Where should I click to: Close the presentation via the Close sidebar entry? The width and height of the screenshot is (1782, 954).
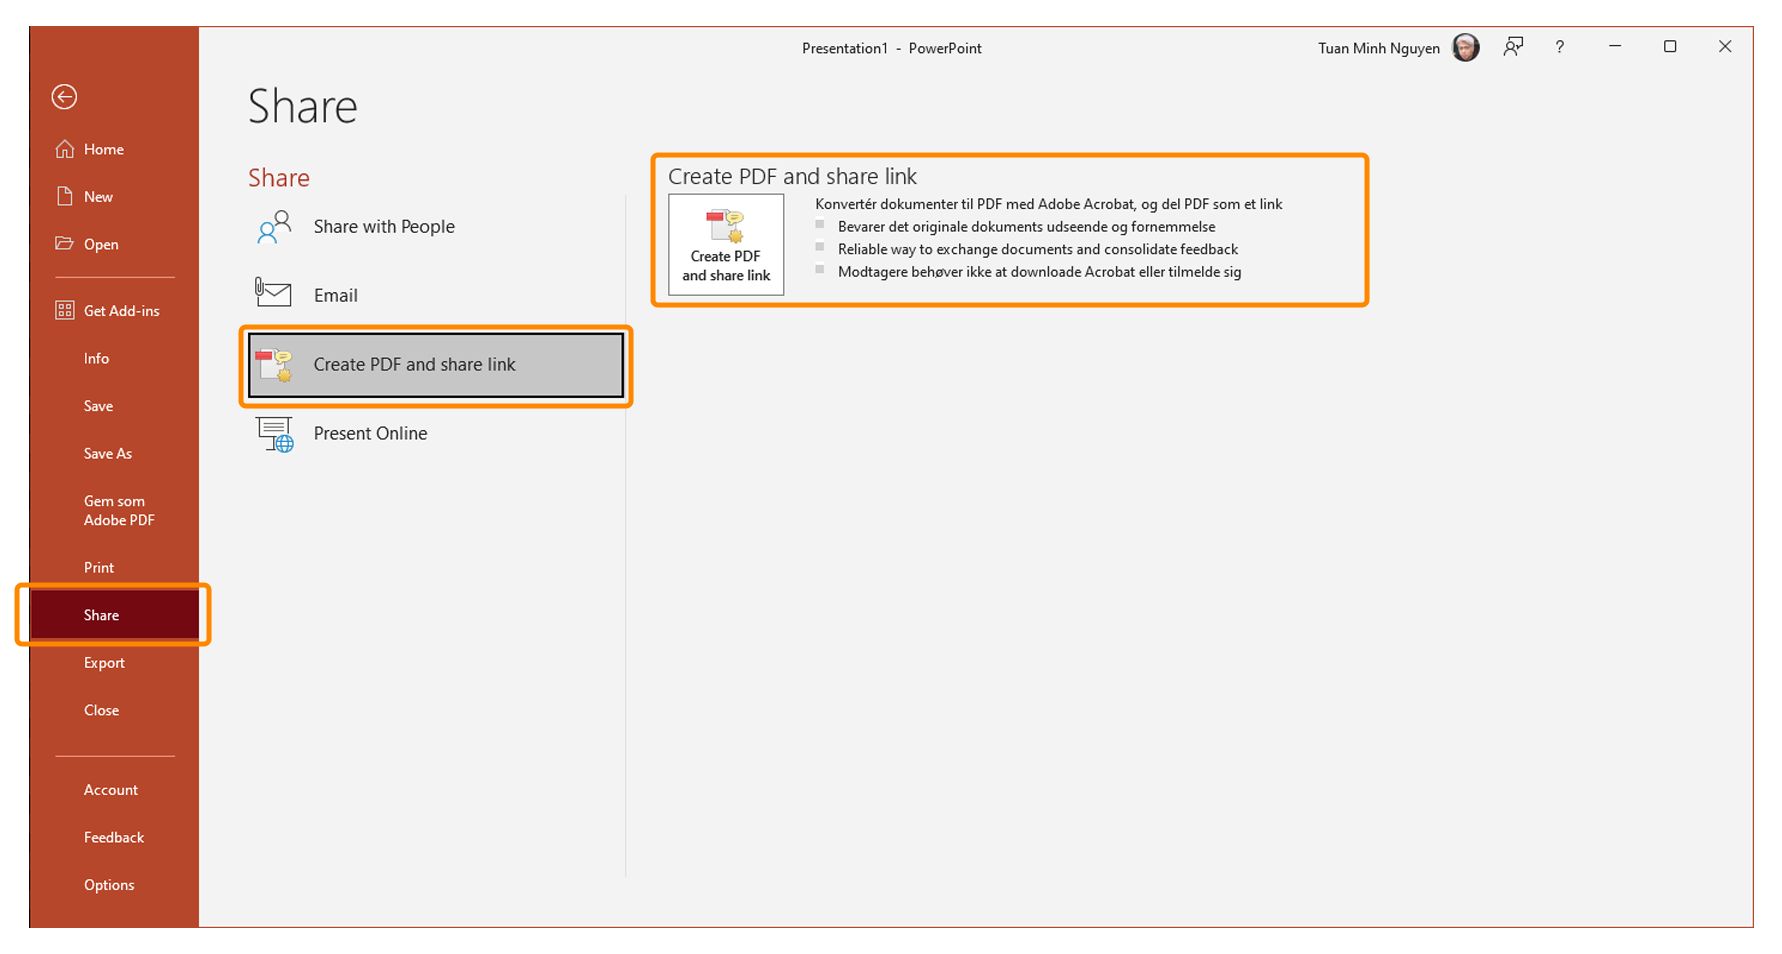pos(101,710)
